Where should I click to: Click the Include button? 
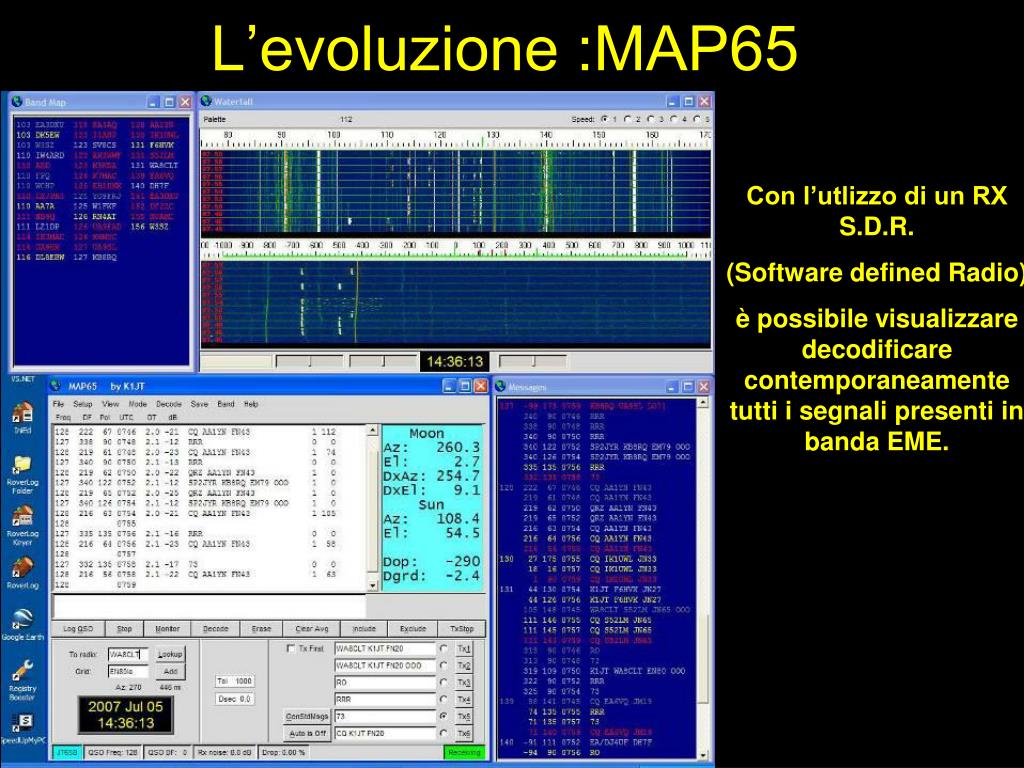[x=364, y=628]
